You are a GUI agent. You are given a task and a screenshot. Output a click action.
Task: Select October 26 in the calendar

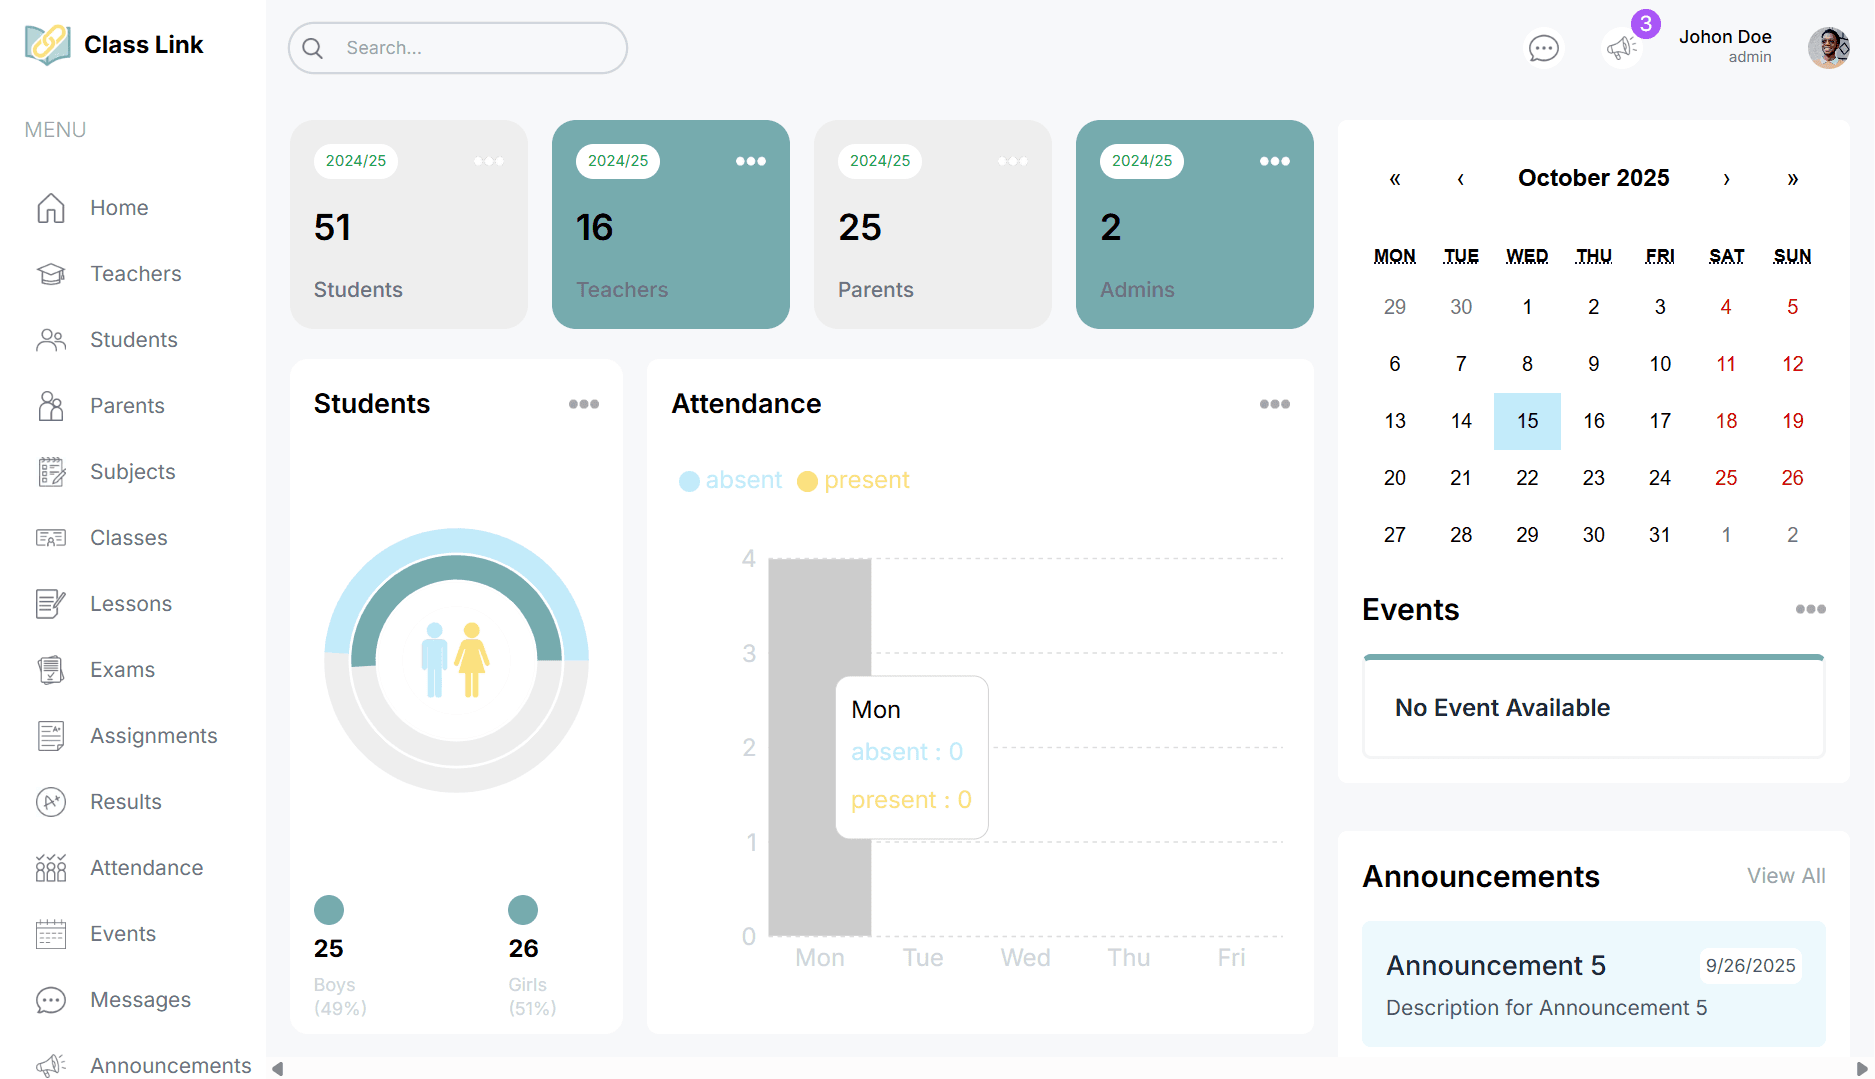(x=1792, y=478)
